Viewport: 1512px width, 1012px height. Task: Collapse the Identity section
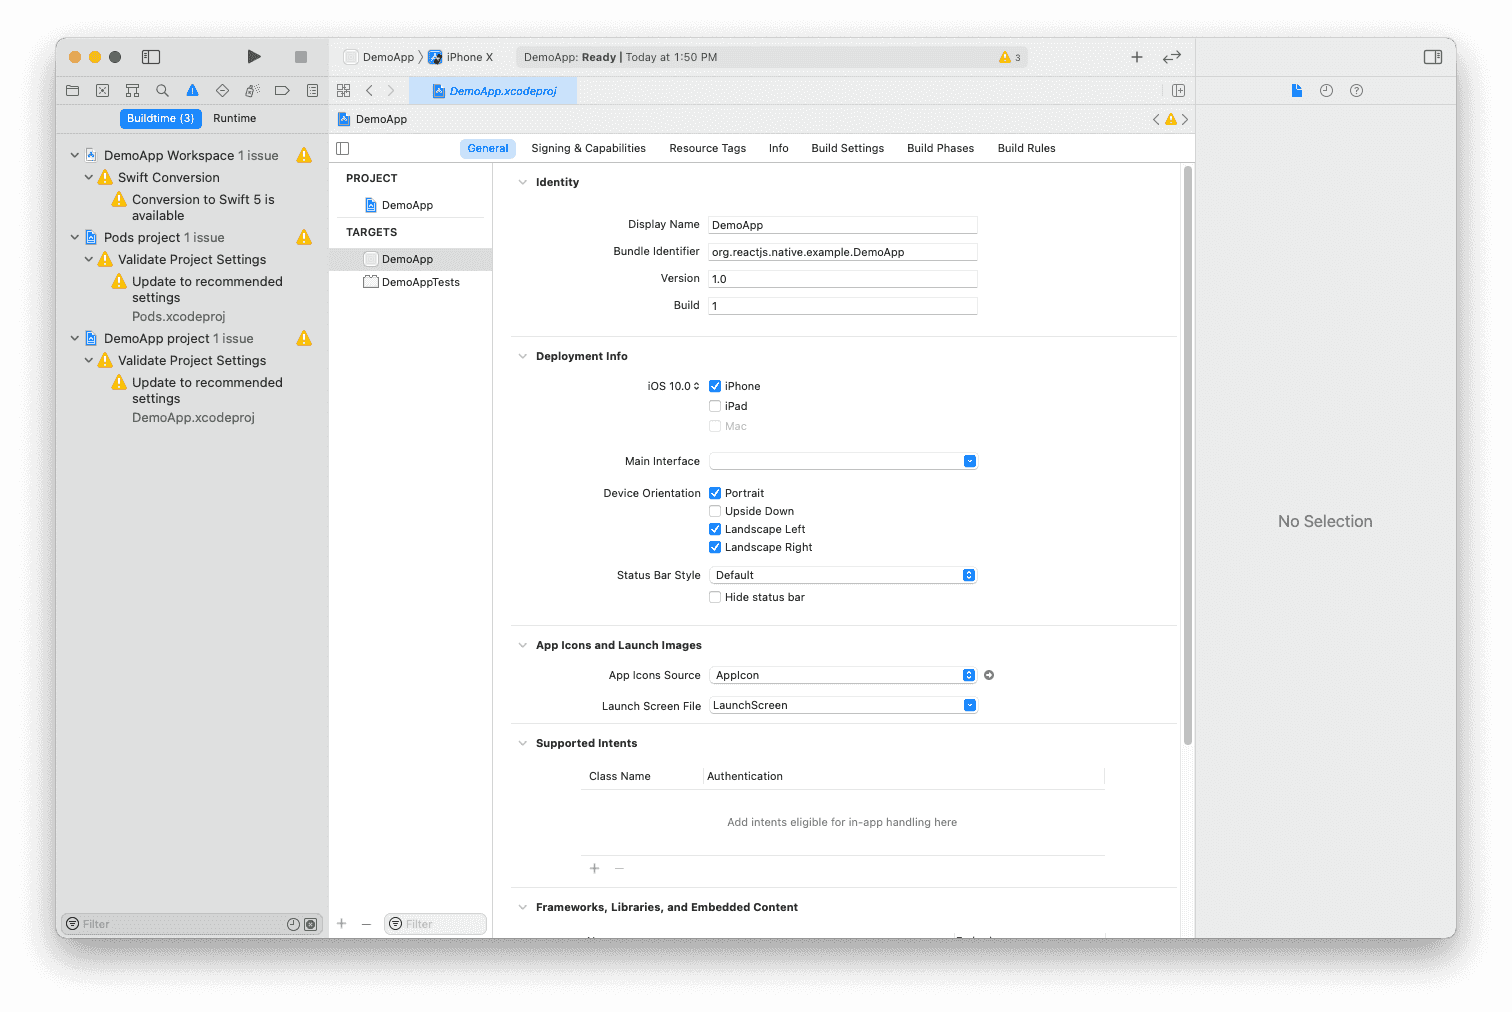522,182
